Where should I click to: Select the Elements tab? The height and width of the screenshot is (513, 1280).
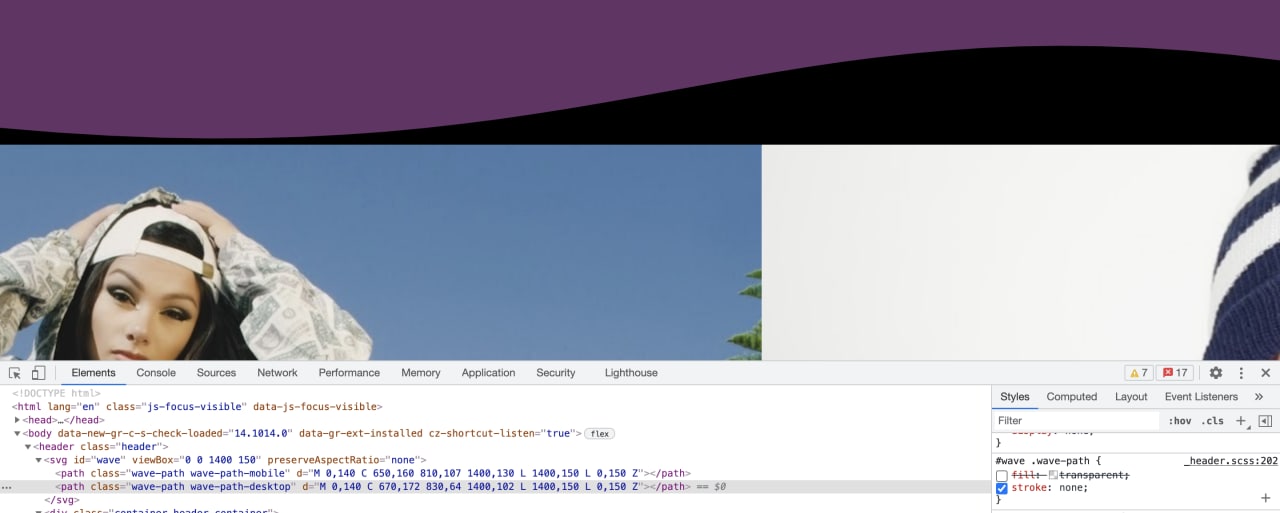(x=93, y=373)
